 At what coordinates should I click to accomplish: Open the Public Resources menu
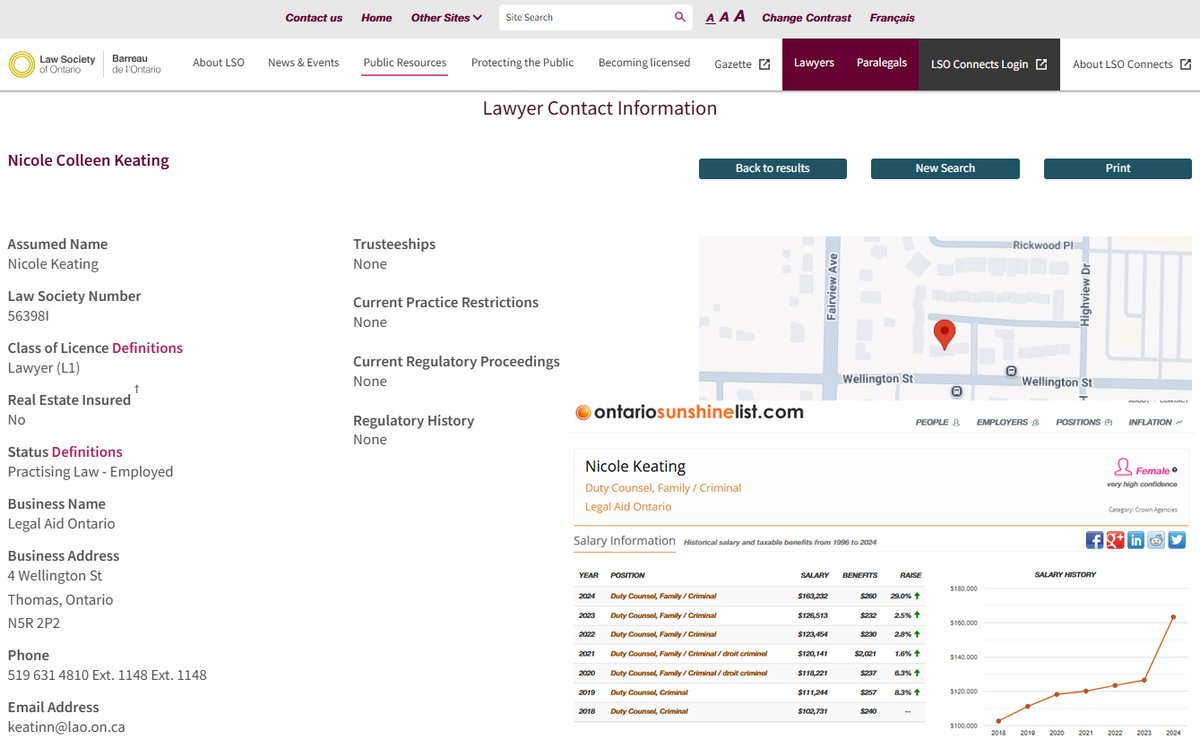(x=405, y=62)
